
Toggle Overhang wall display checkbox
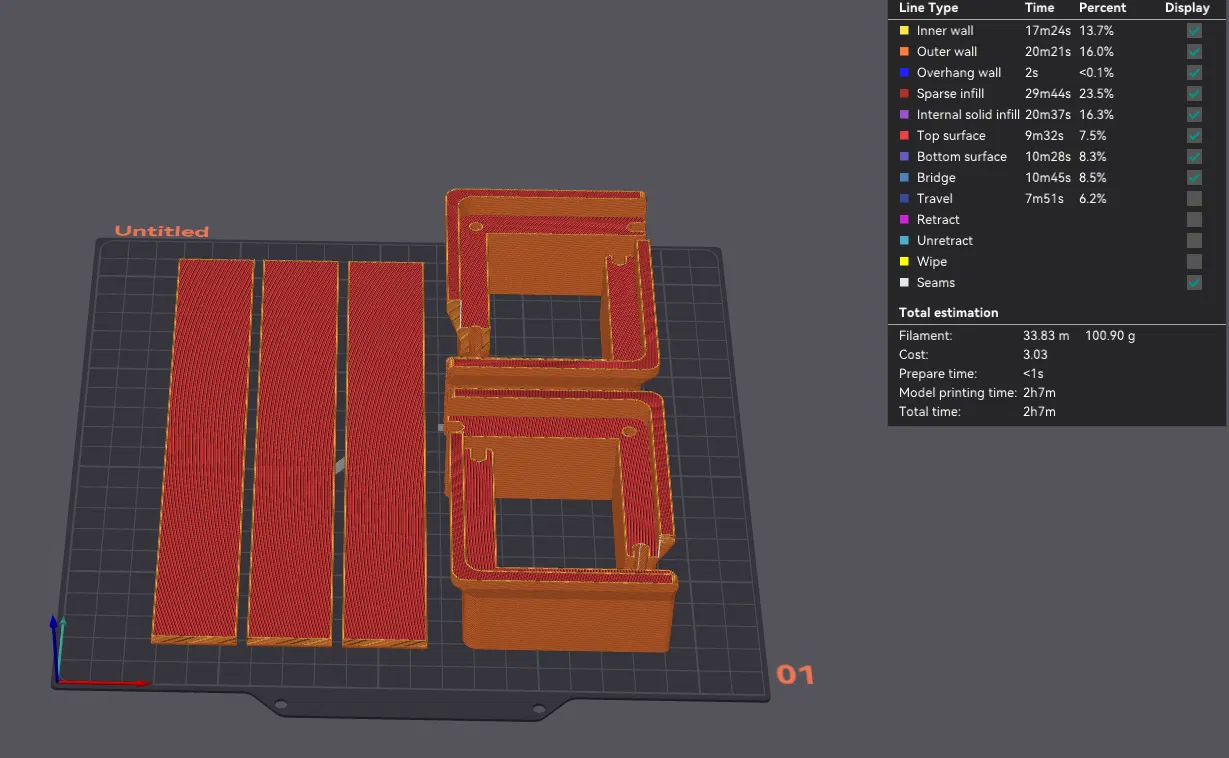[1194, 73]
